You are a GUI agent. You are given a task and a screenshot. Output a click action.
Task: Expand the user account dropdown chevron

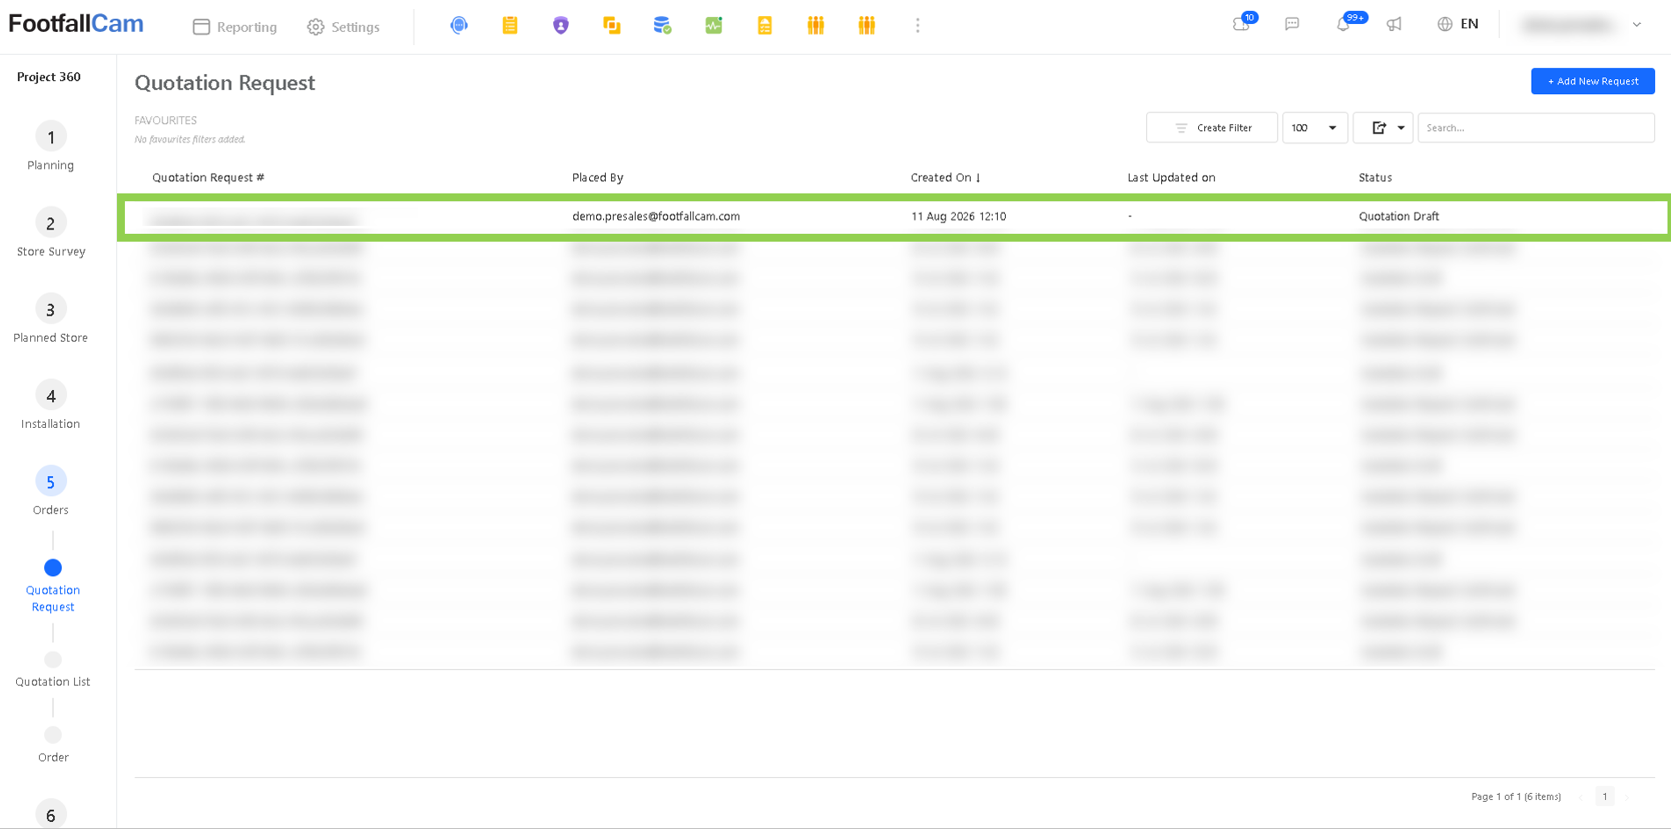[x=1637, y=25]
